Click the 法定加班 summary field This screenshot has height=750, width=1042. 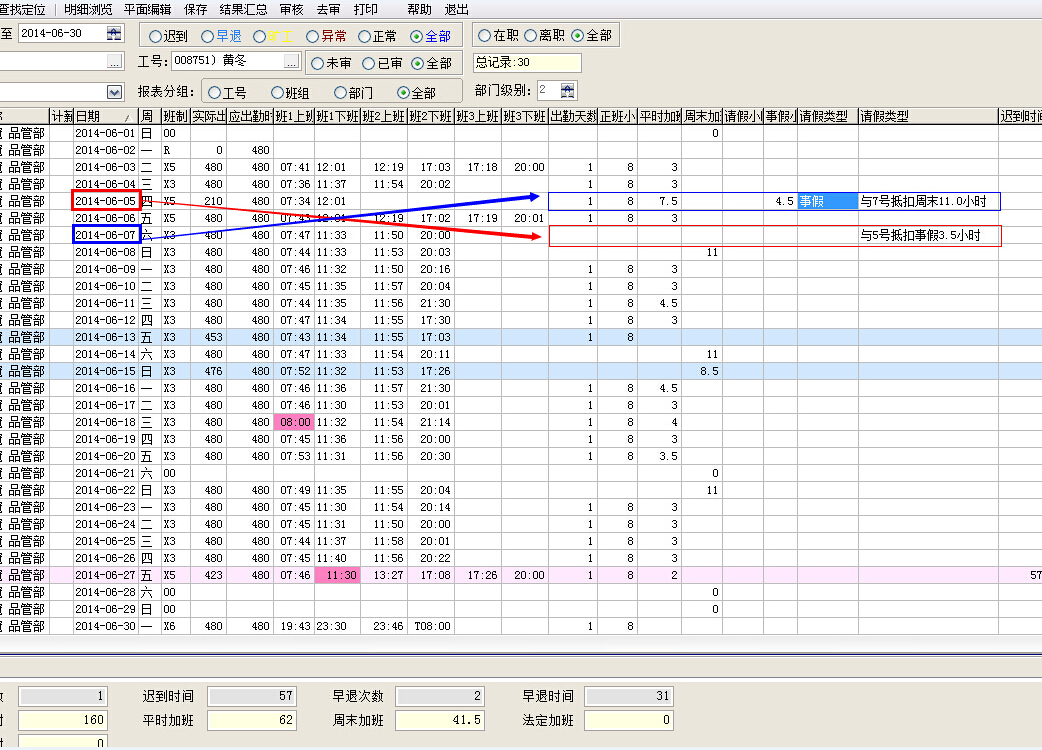point(629,720)
